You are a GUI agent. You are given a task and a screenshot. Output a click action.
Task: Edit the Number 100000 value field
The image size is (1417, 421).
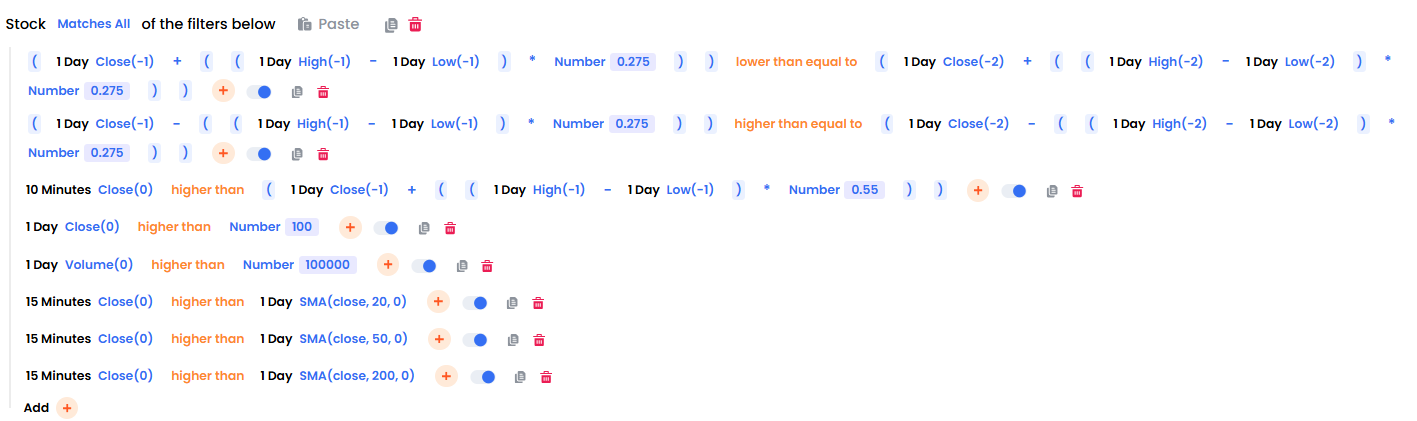326,265
